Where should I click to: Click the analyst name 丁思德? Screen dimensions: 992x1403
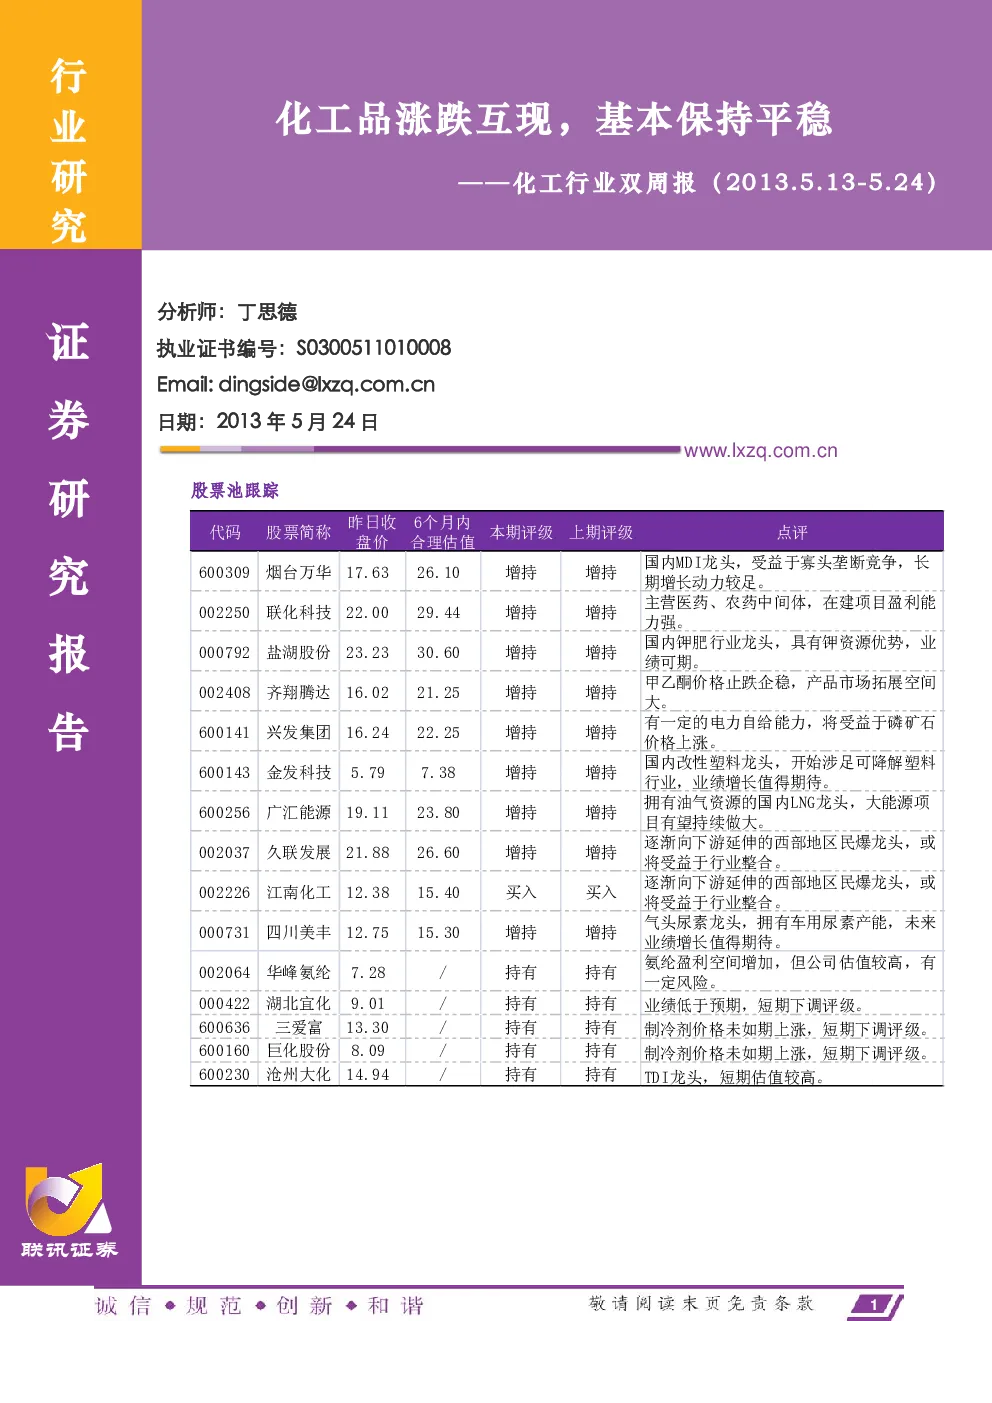(267, 312)
